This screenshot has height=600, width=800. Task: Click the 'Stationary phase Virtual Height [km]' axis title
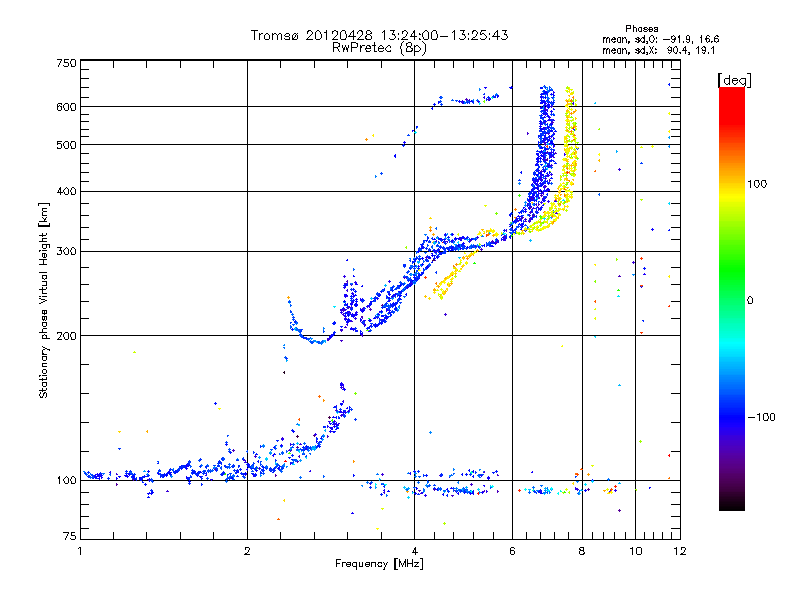click(x=43, y=301)
